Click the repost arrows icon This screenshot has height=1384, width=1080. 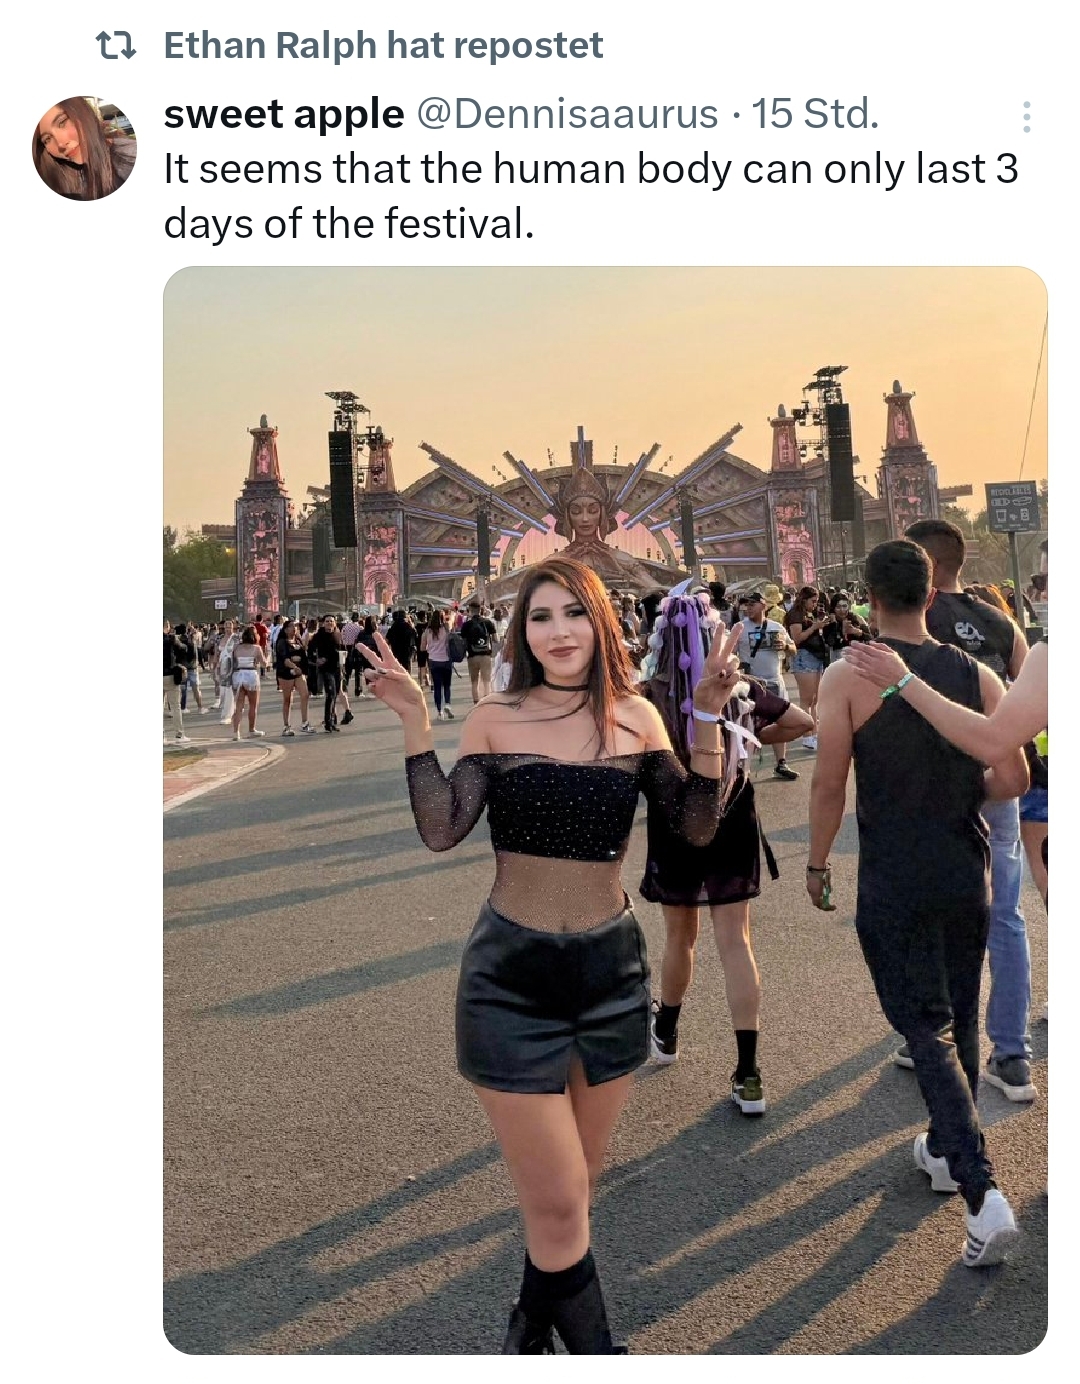114,45
